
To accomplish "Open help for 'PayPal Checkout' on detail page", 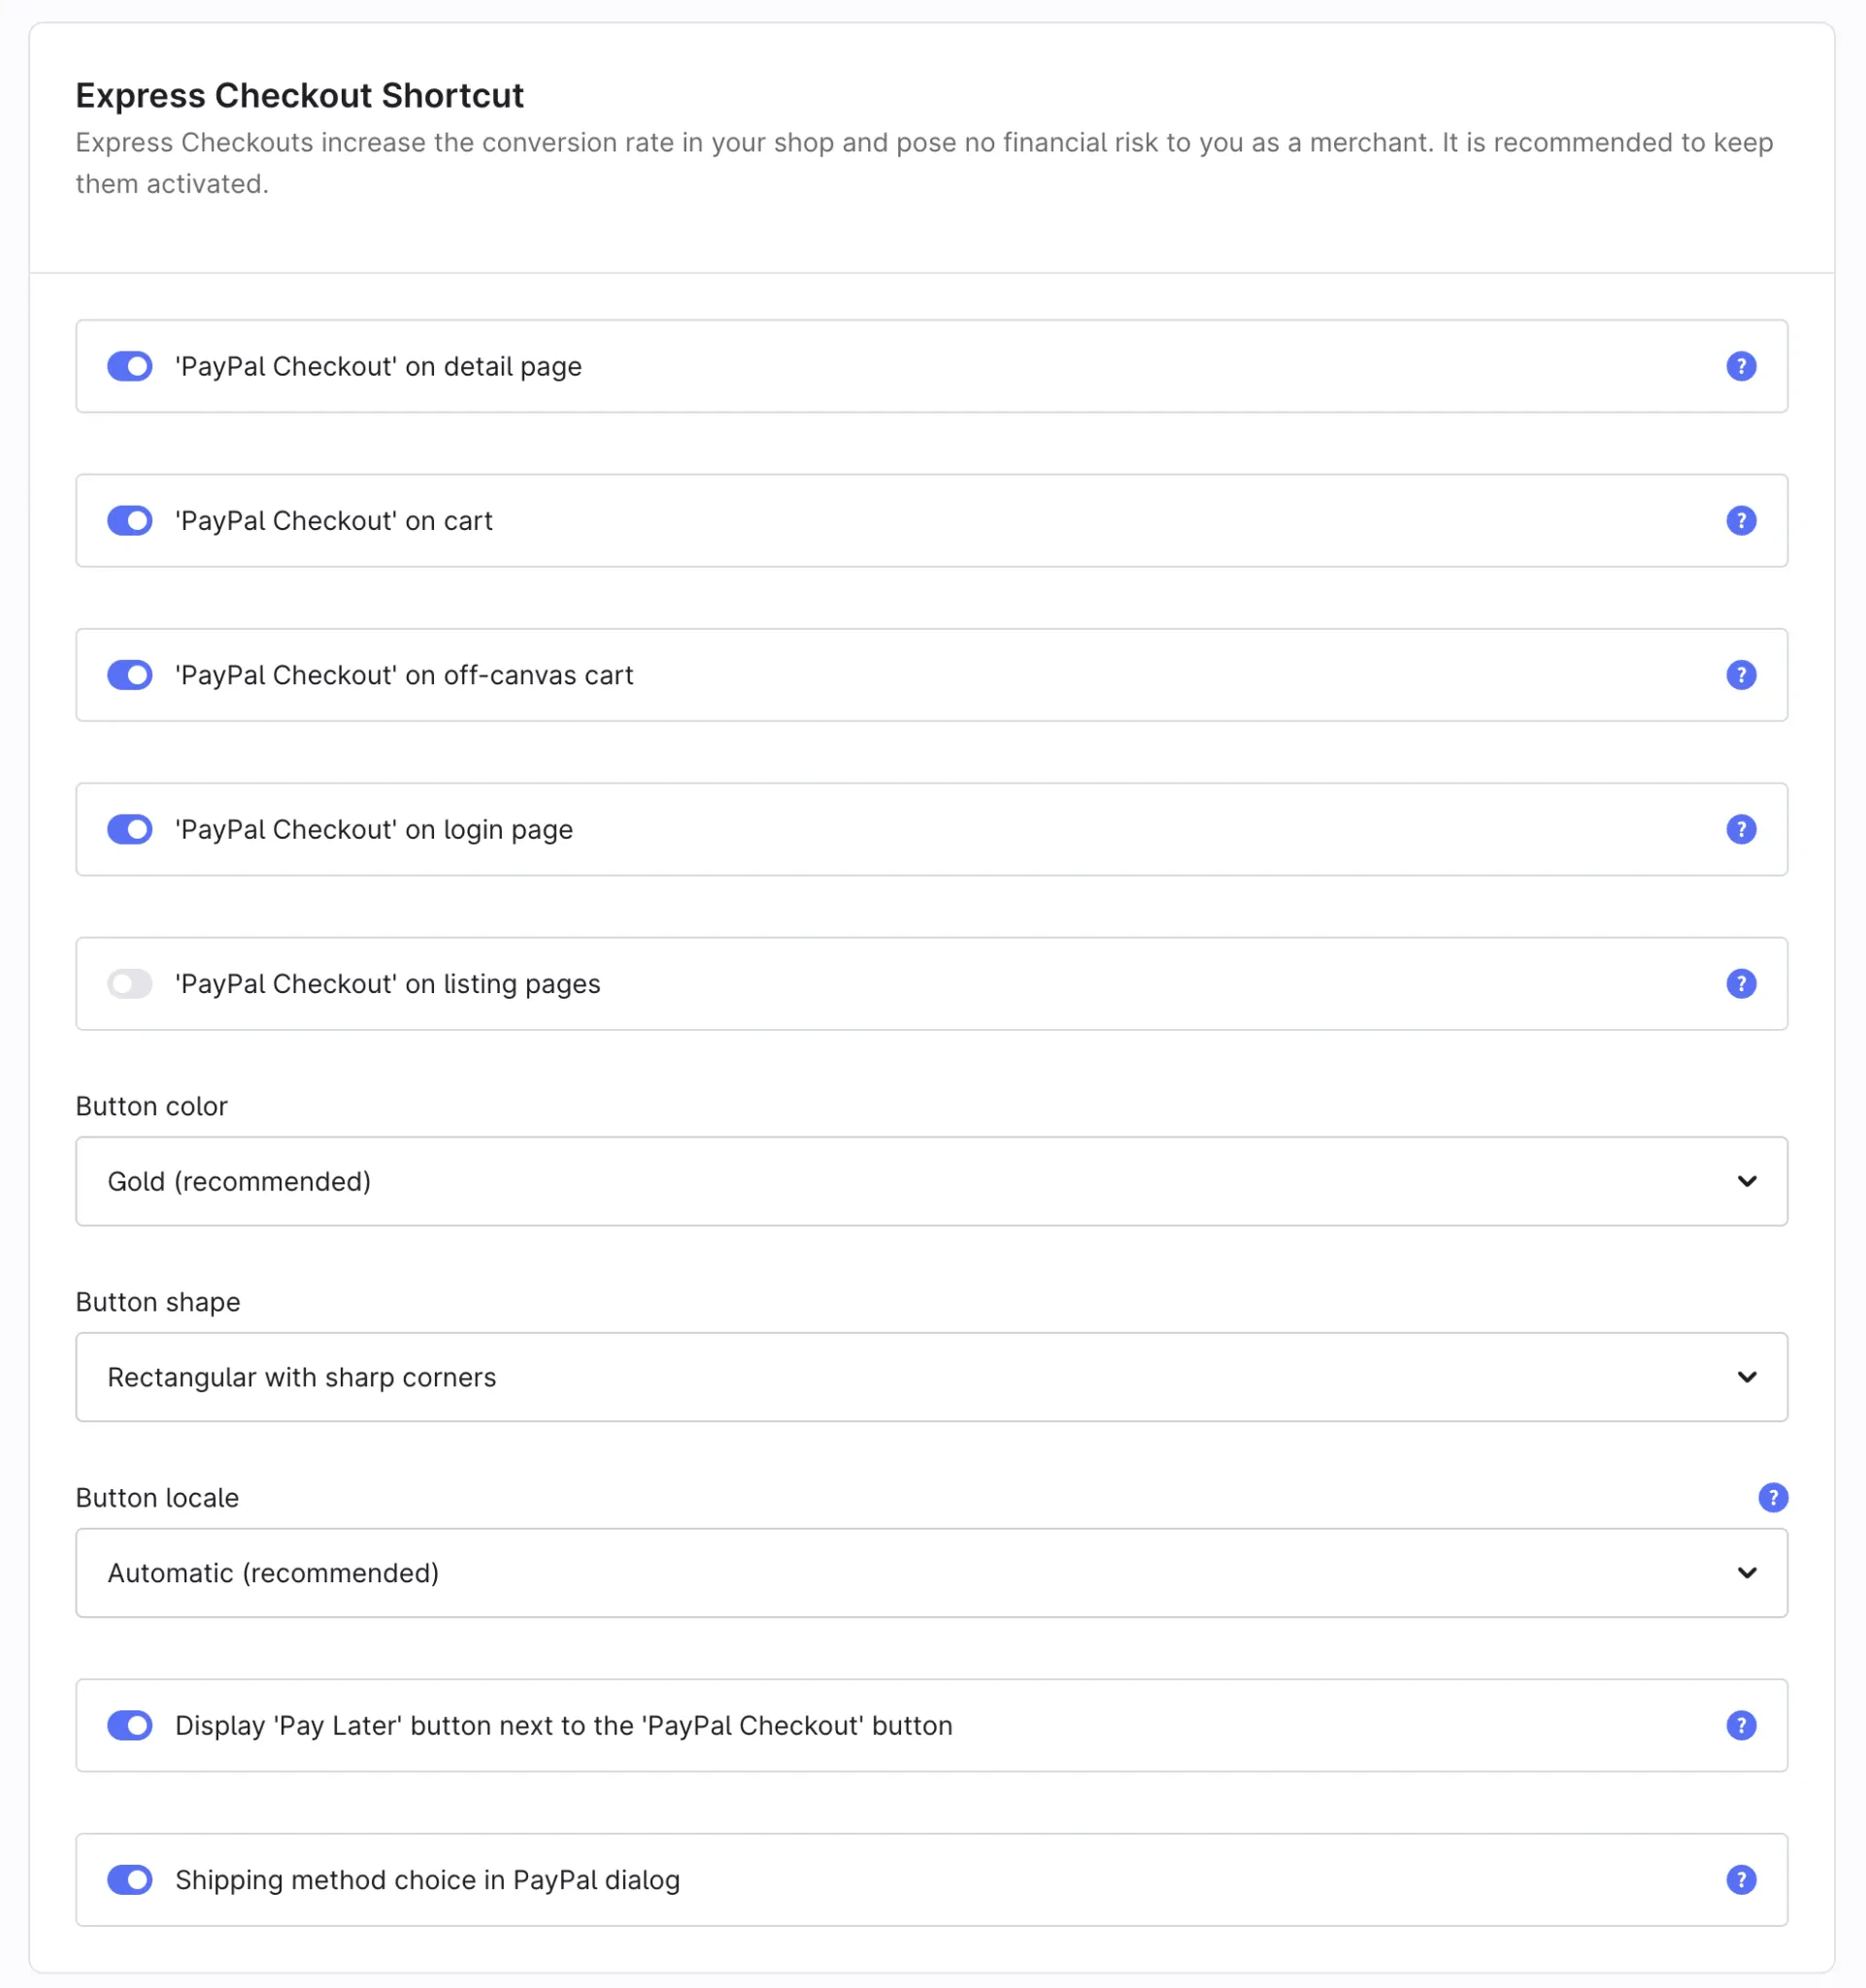I will (1741, 366).
